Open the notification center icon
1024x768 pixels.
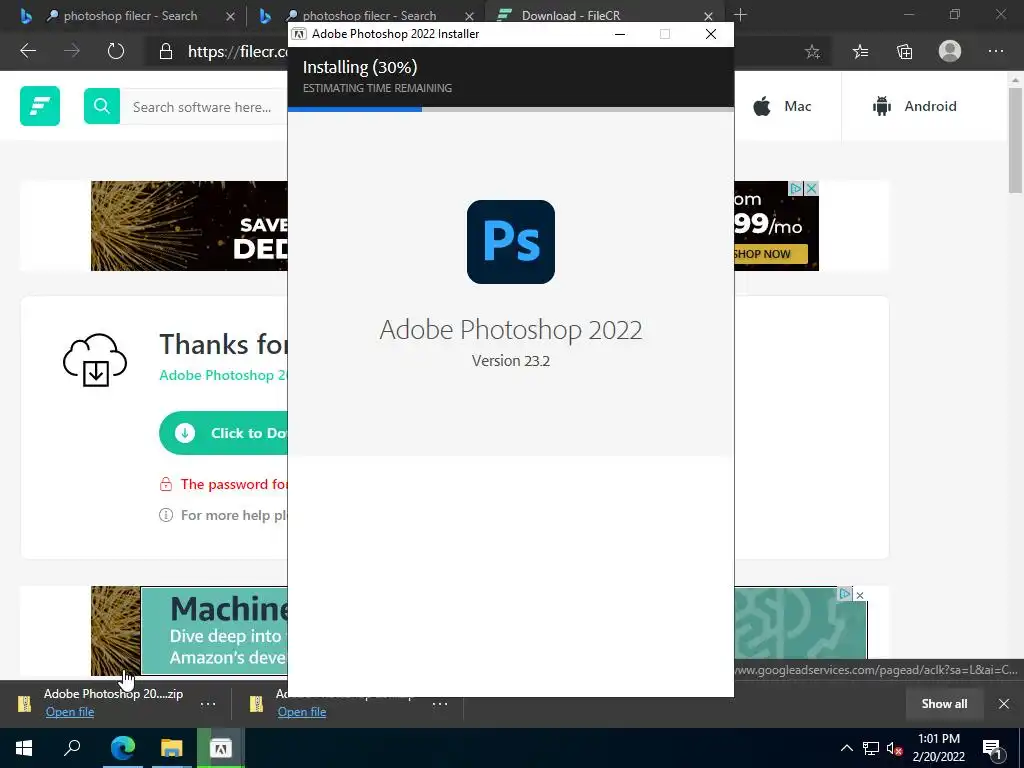tap(992, 748)
